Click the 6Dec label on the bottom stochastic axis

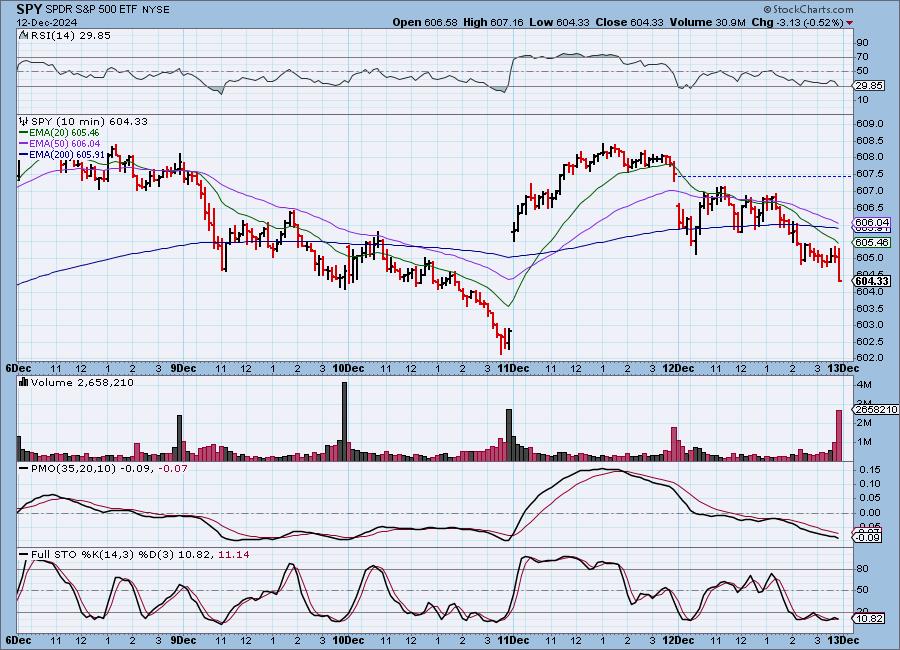tap(18, 640)
